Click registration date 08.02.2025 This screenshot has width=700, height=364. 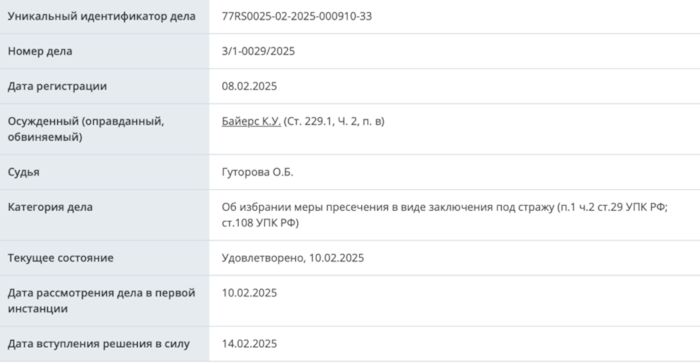249,86
